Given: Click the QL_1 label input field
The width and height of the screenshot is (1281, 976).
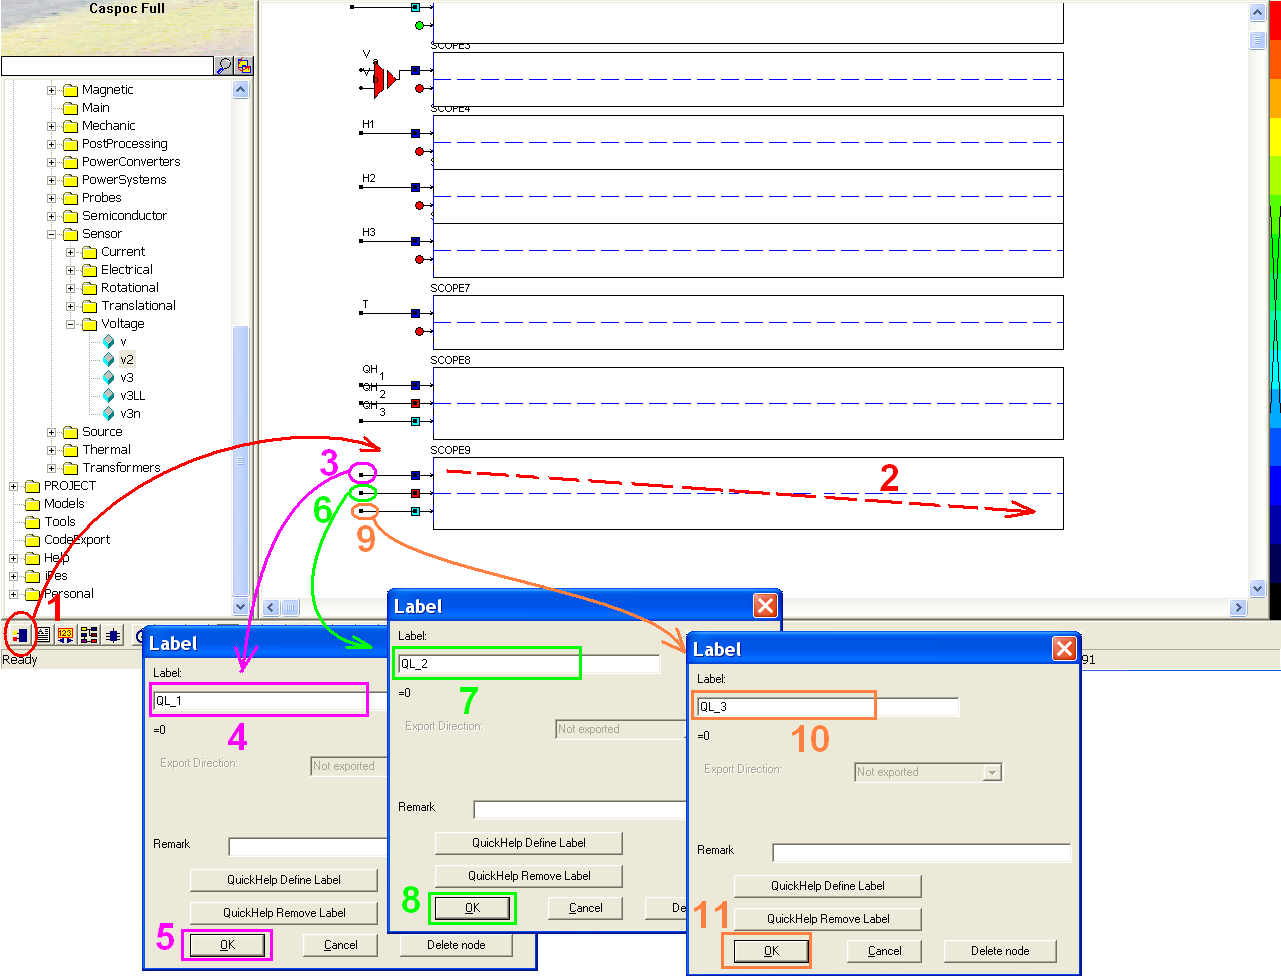Looking at the screenshot, I should click(270, 701).
